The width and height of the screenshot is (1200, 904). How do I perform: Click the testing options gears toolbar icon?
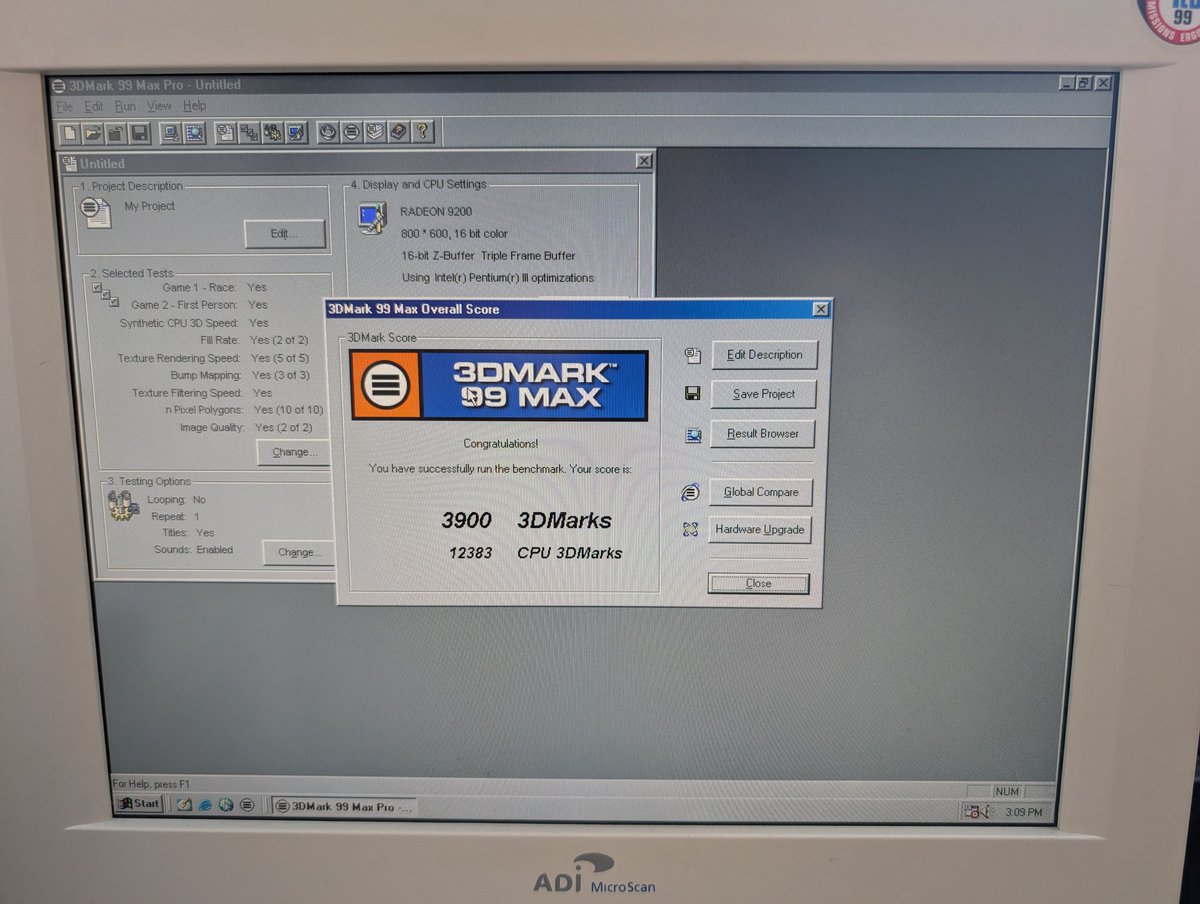click(x=273, y=132)
